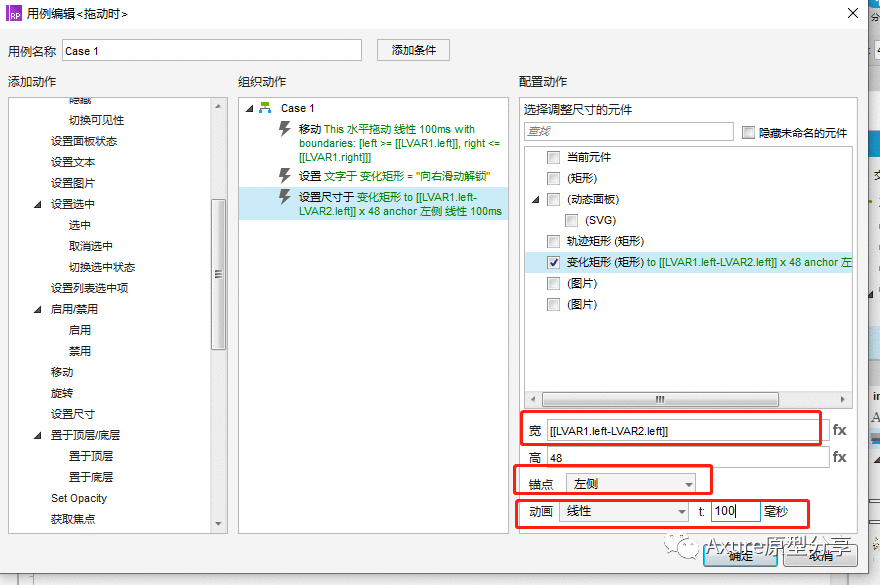Check the 轨迹矩形 (矩形) checkbox
This screenshot has width=880, height=585.
(x=553, y=241)
